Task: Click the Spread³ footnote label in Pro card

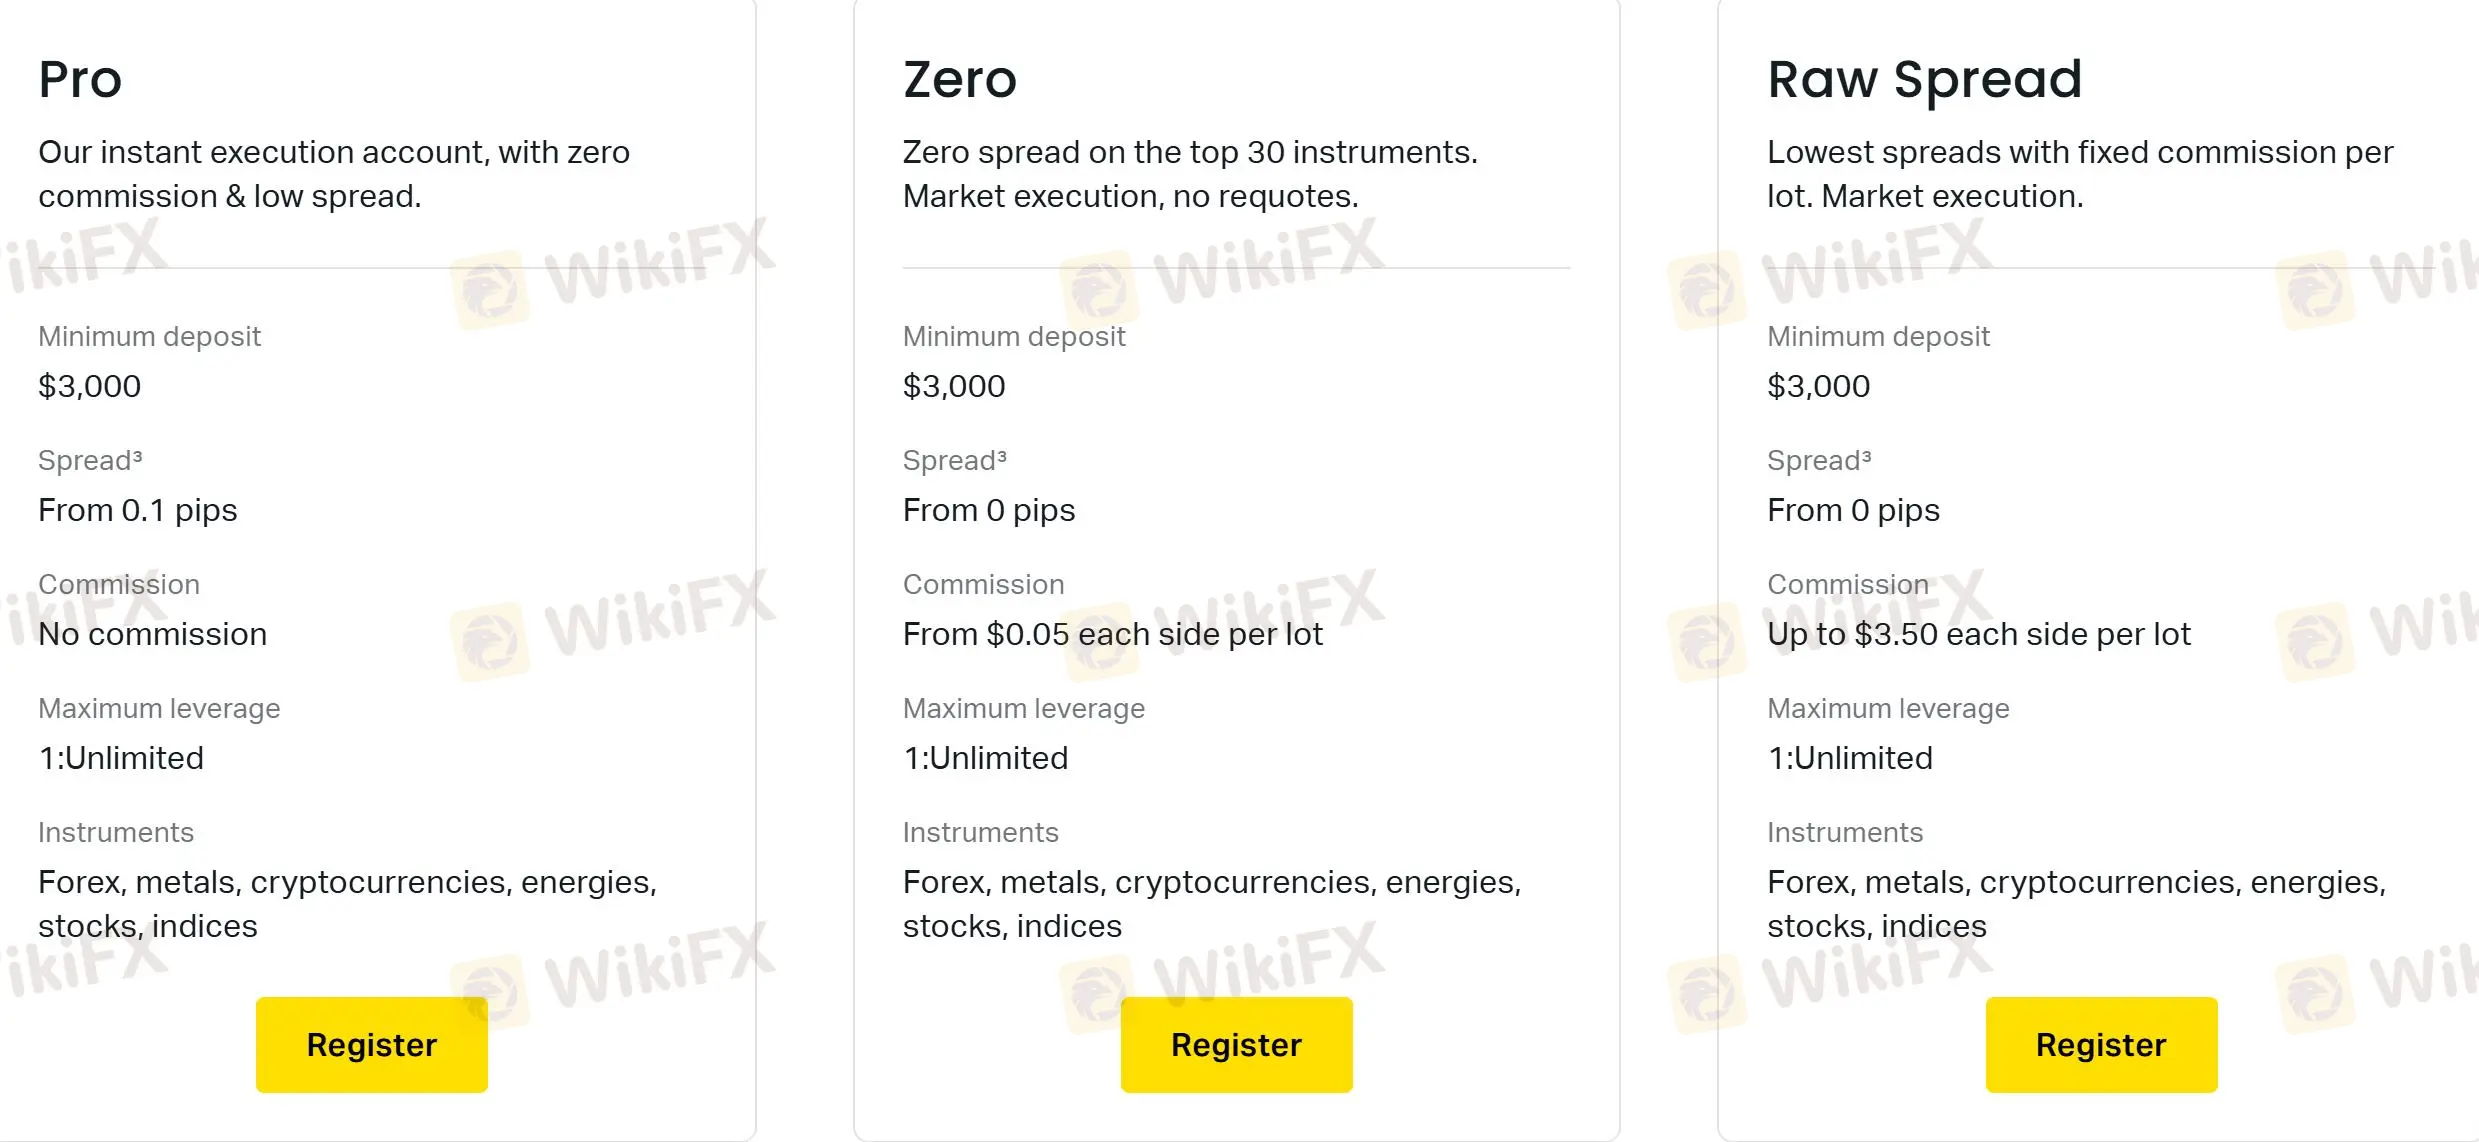Action: pos(90,460)
